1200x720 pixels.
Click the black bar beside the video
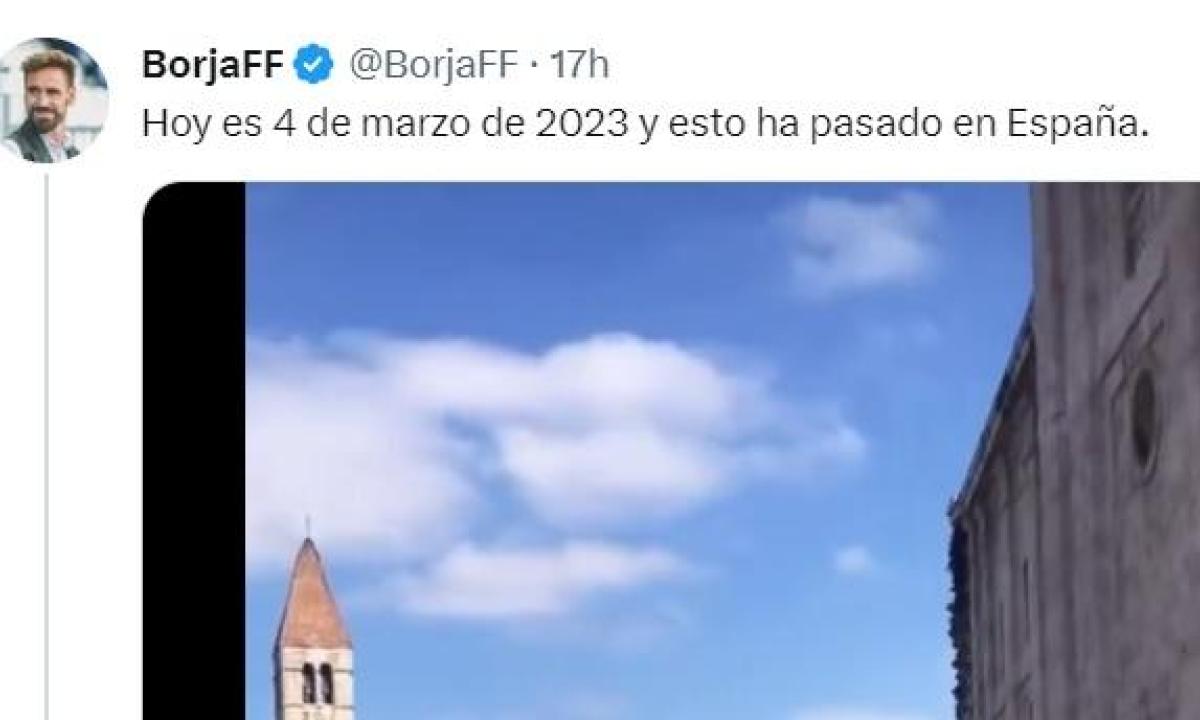pyautogui.click(x=194, y=450)
